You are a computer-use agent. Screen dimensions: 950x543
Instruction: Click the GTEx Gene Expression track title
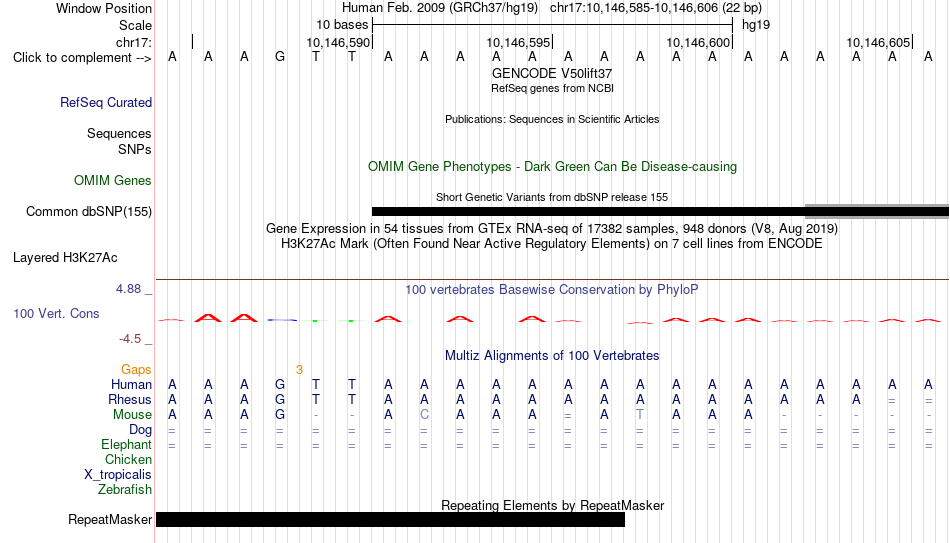pyautogui.click(x=552, y=228)
